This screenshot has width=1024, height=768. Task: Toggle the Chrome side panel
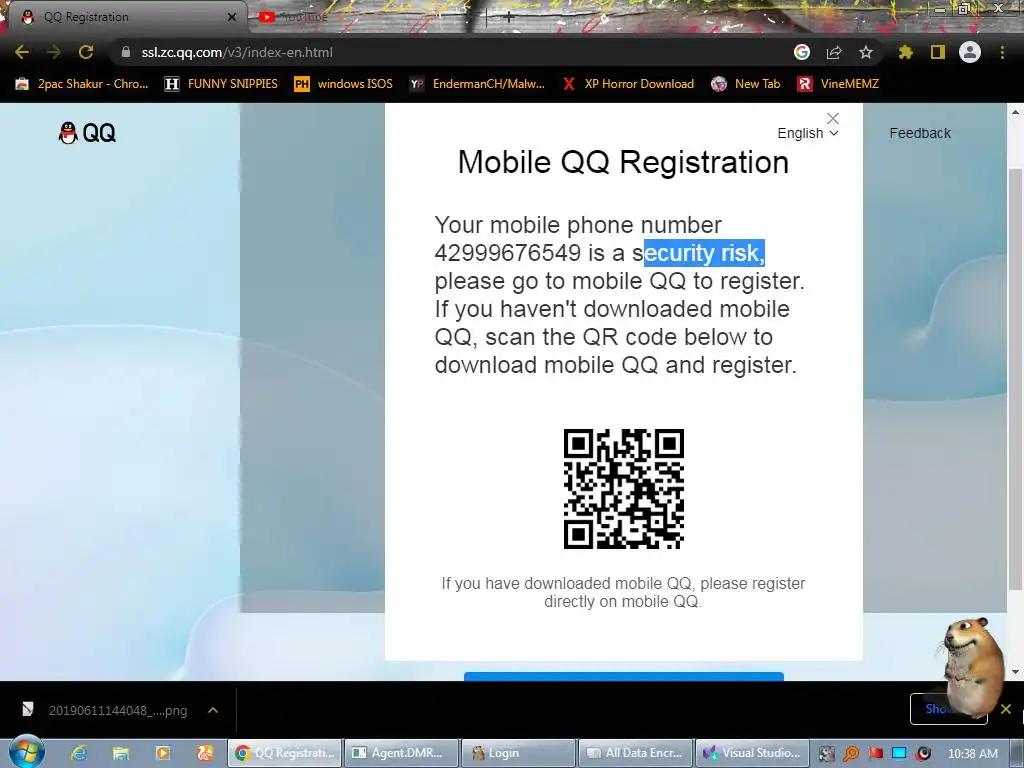point(938,52)
